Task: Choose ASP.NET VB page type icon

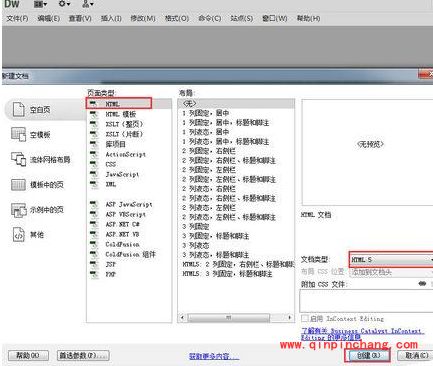Action: coord(94,234)
